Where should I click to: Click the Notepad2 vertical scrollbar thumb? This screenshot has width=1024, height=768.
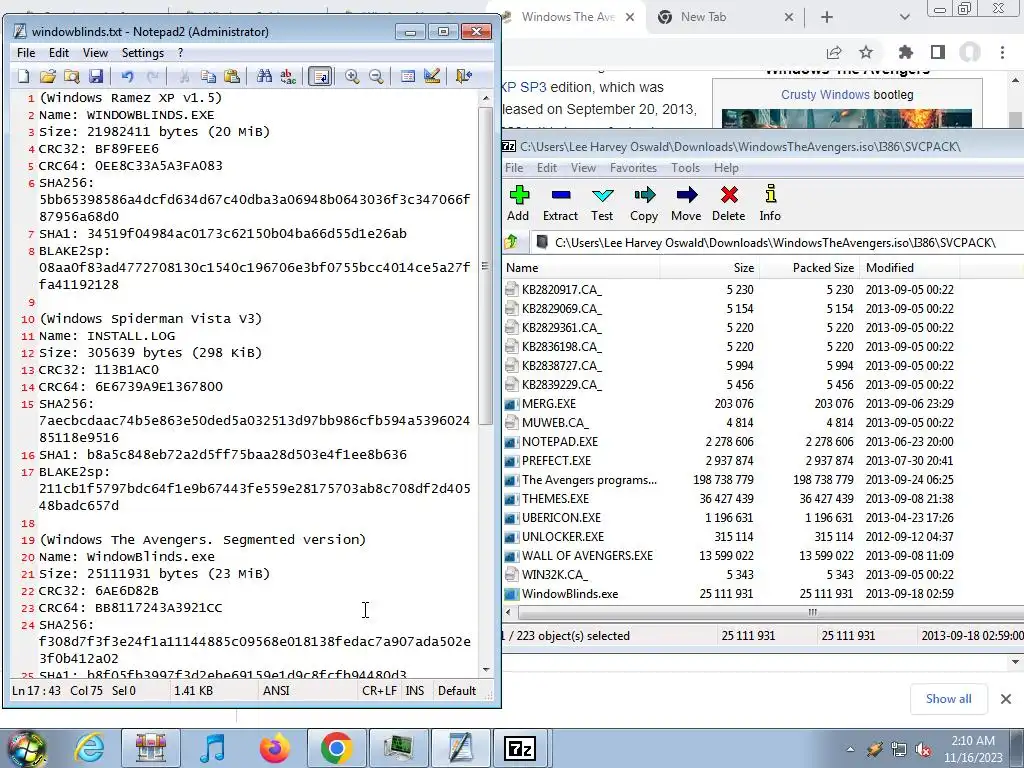click(x=485, y=266)
